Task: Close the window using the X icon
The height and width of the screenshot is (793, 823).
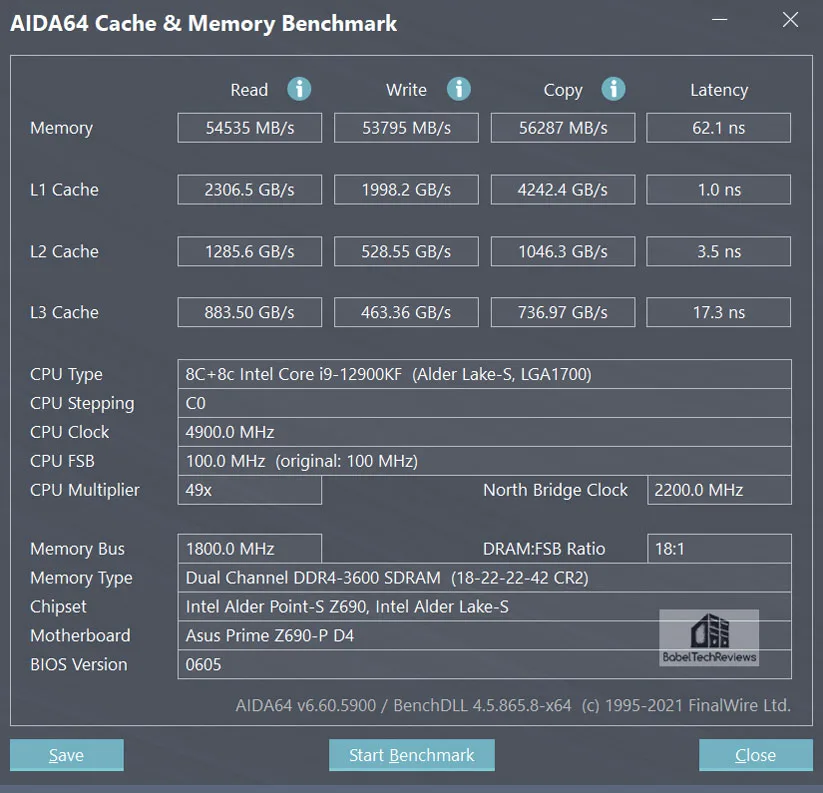Action: [790, 20]
